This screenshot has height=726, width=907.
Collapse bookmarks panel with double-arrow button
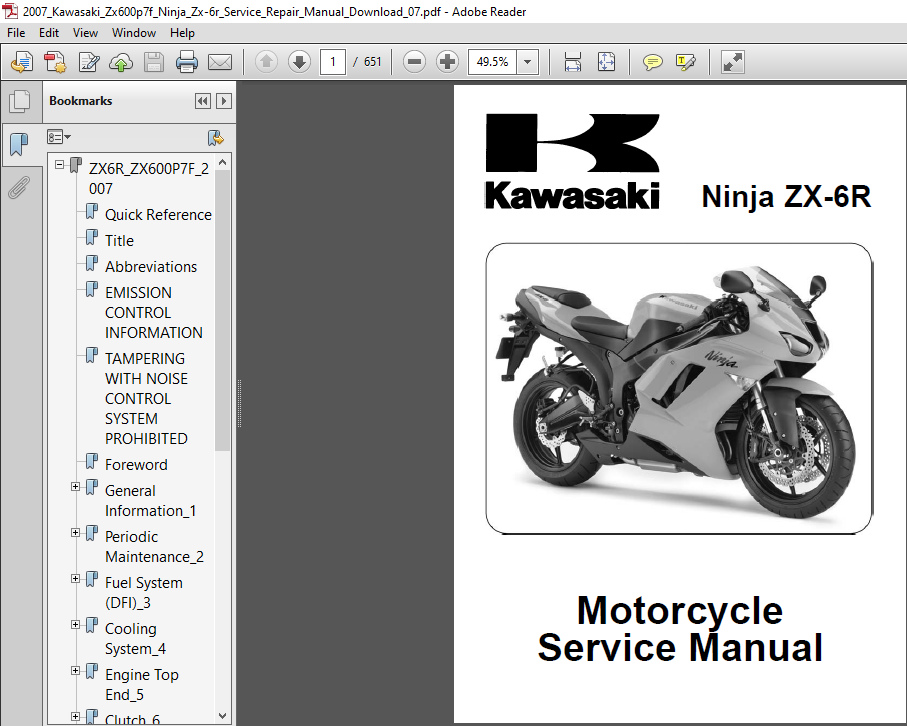point(202,101)
